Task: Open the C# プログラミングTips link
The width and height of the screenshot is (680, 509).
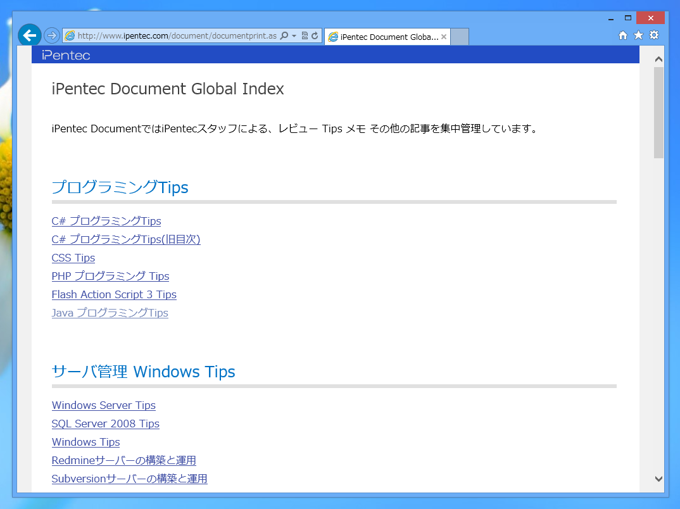Action: coord(106,221)
